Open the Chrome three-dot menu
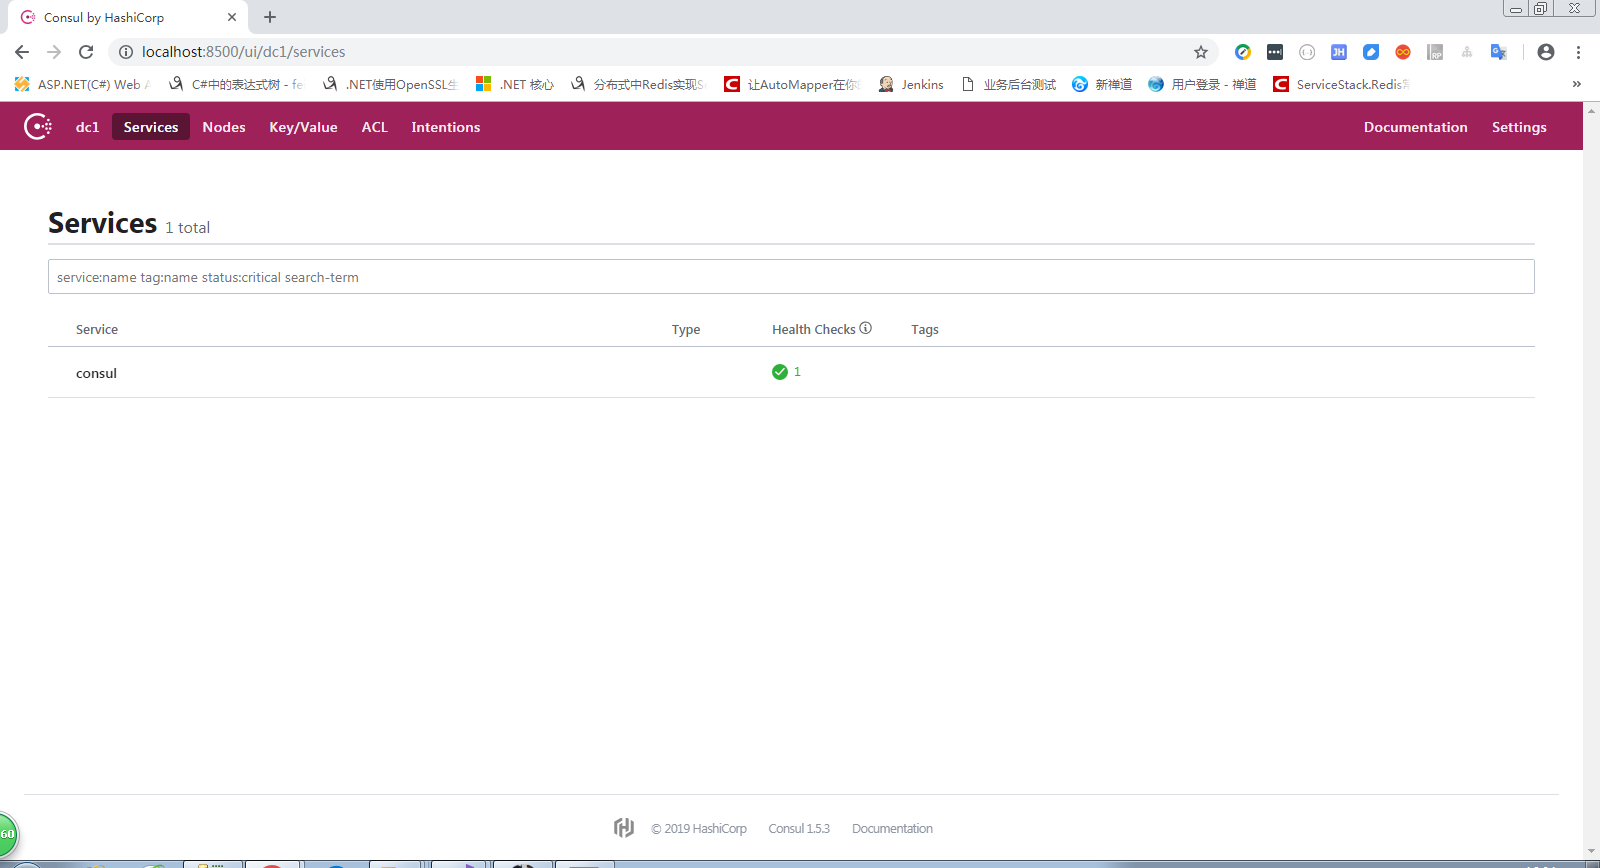The width and height of the screenshot is (1600, 868). [1578, 52]
